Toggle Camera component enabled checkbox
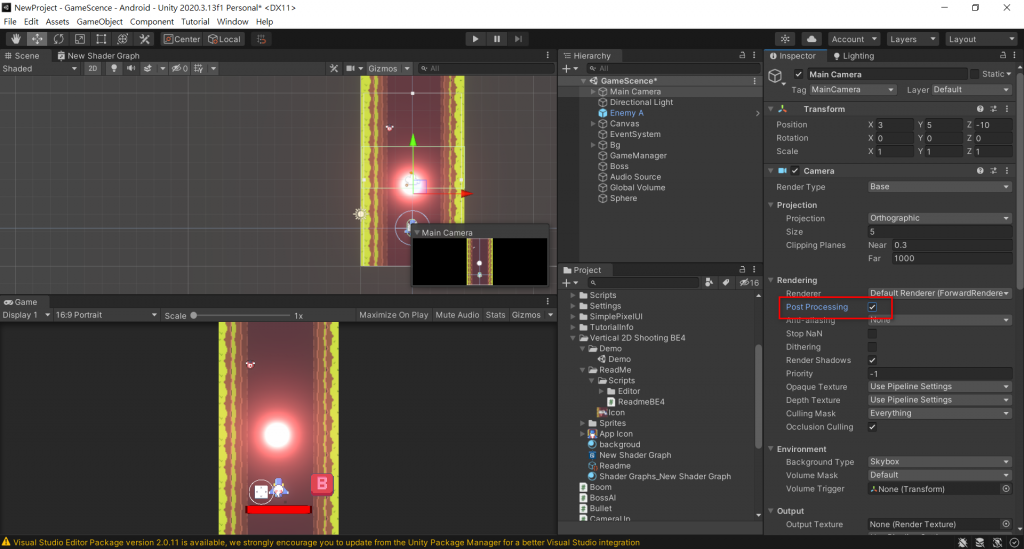This screenshot has height=549, width=1024. click(x=795, y=171)
